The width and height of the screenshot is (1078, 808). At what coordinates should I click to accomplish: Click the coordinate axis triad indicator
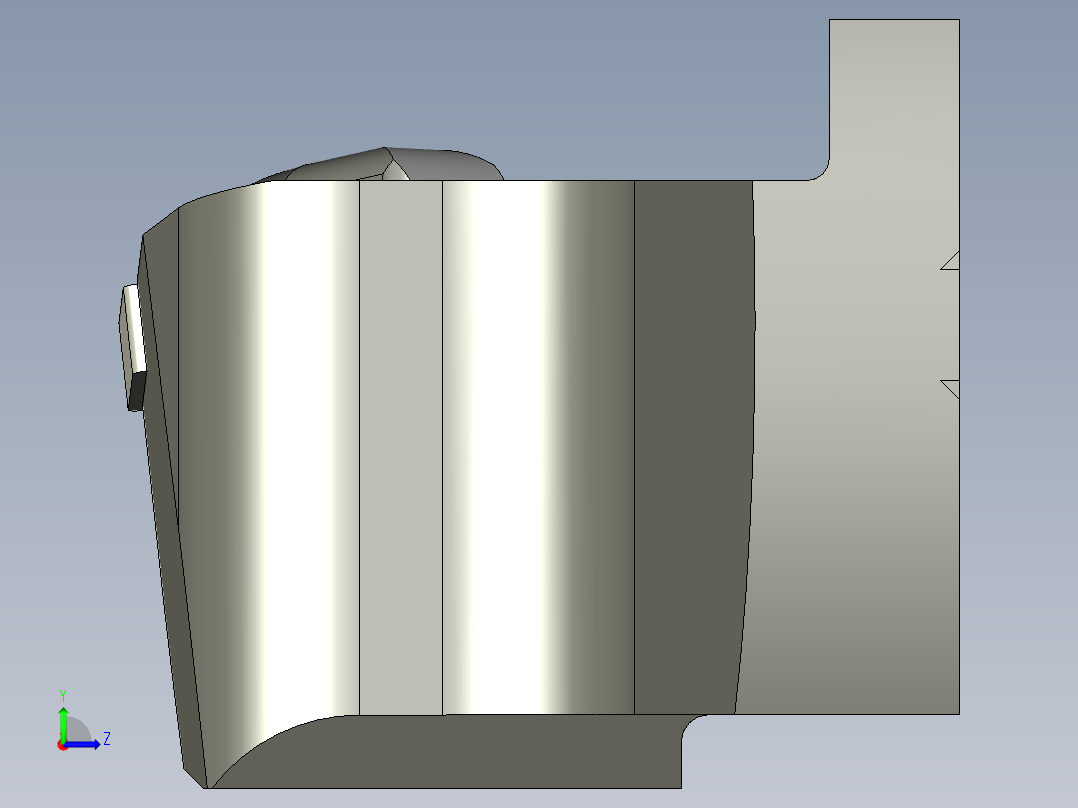click(x=83, y=721)
